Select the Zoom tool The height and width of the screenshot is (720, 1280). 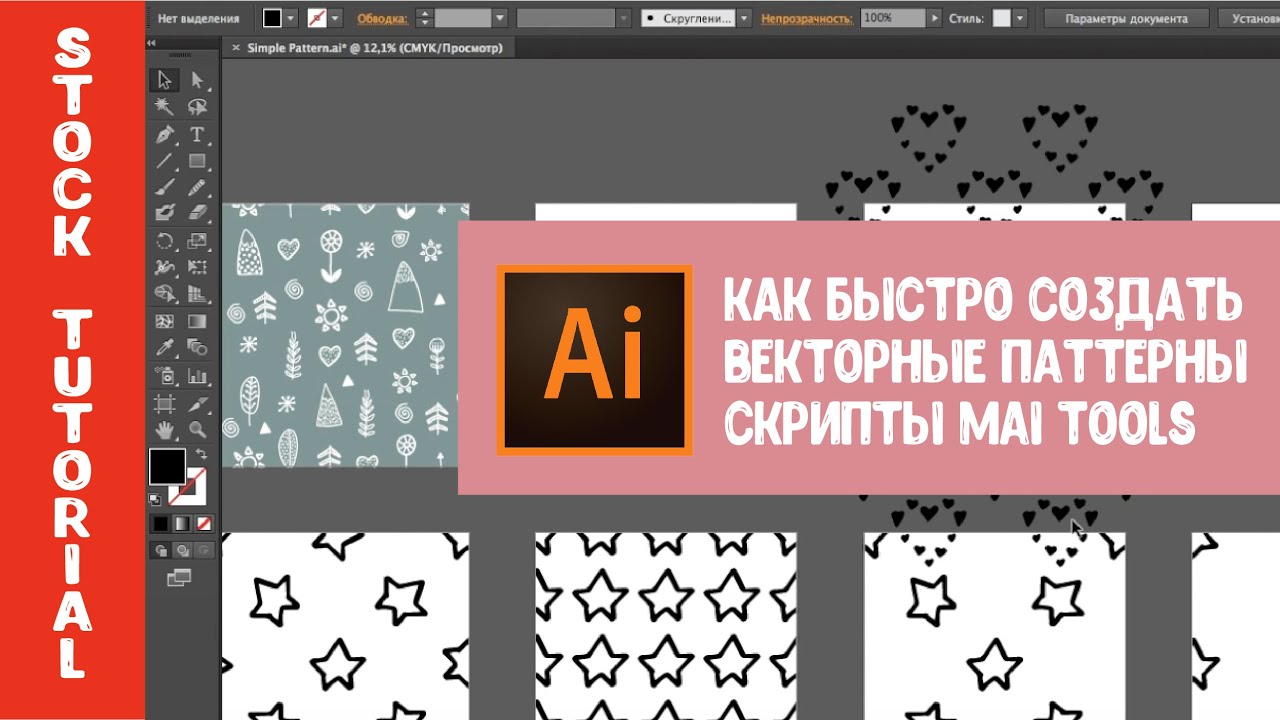tap(197, 429)
